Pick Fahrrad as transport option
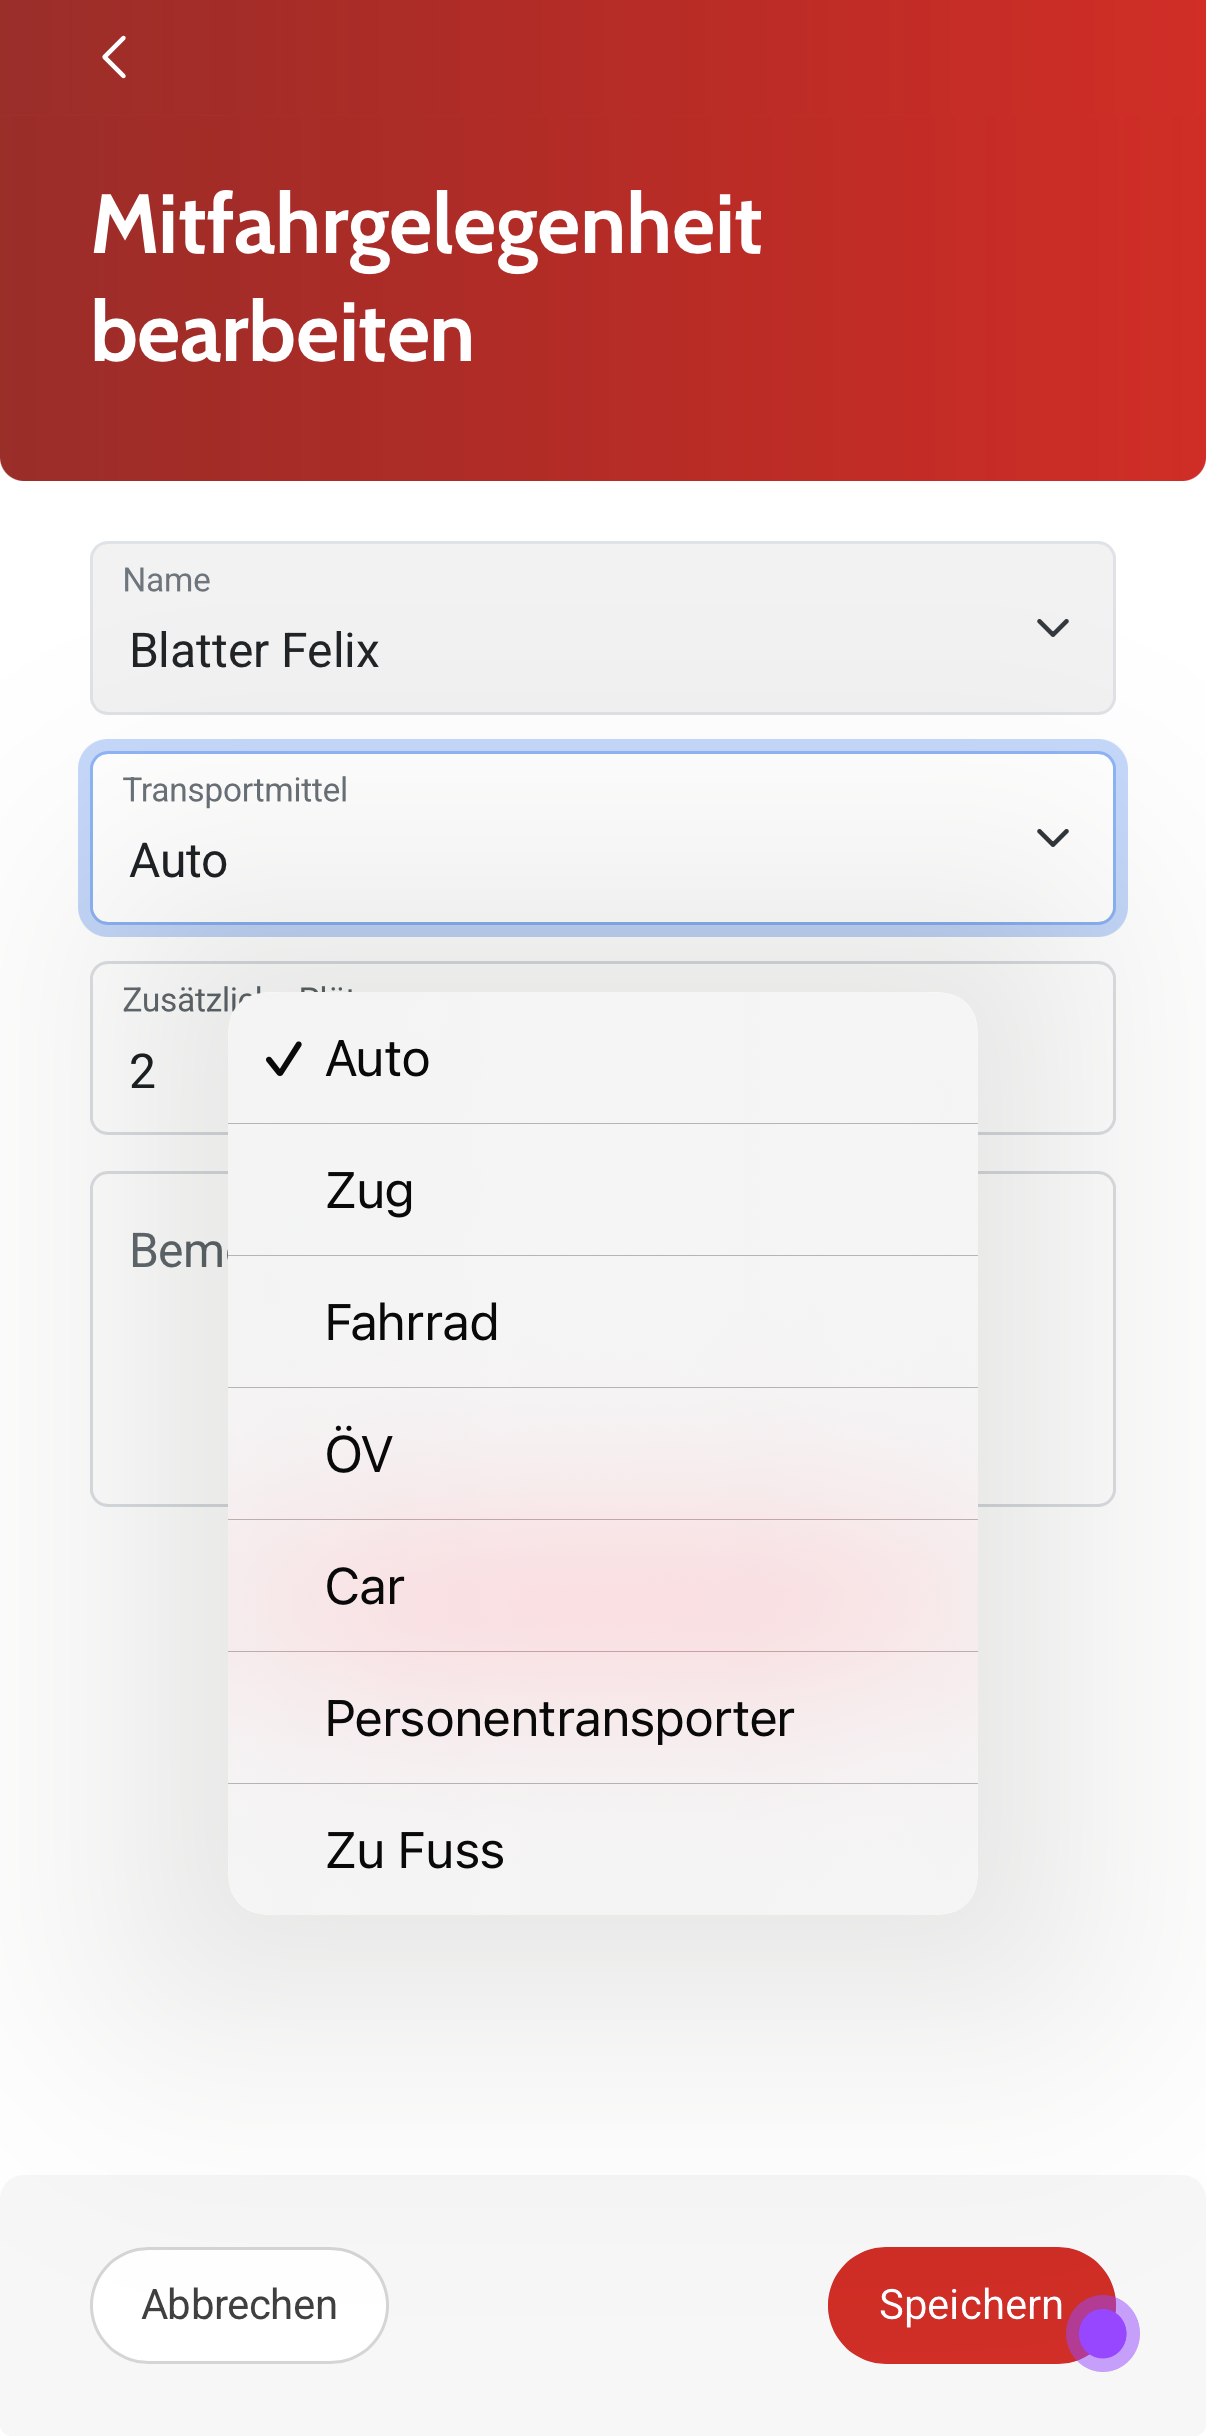 [602, 1322]
